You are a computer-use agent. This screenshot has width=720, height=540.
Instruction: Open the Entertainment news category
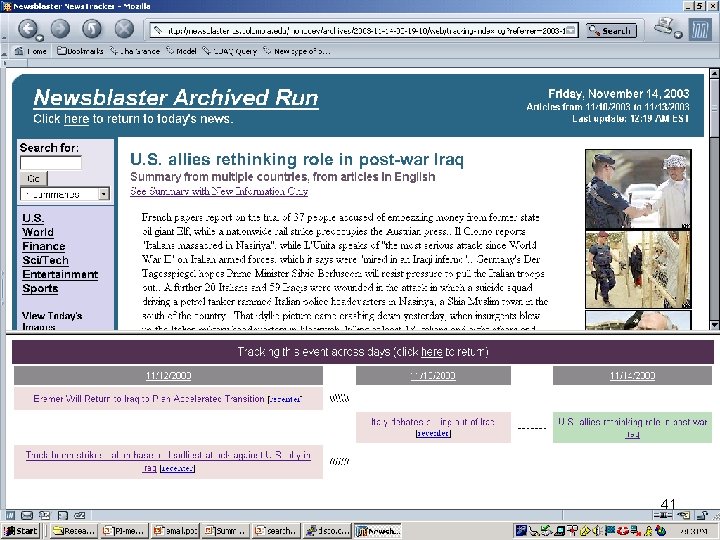[x=60, y=275]
